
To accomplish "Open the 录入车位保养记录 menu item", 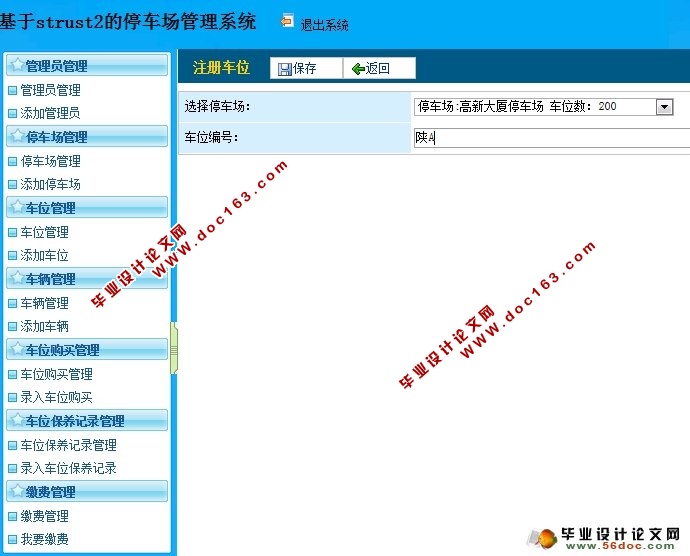I will [68, 468].
